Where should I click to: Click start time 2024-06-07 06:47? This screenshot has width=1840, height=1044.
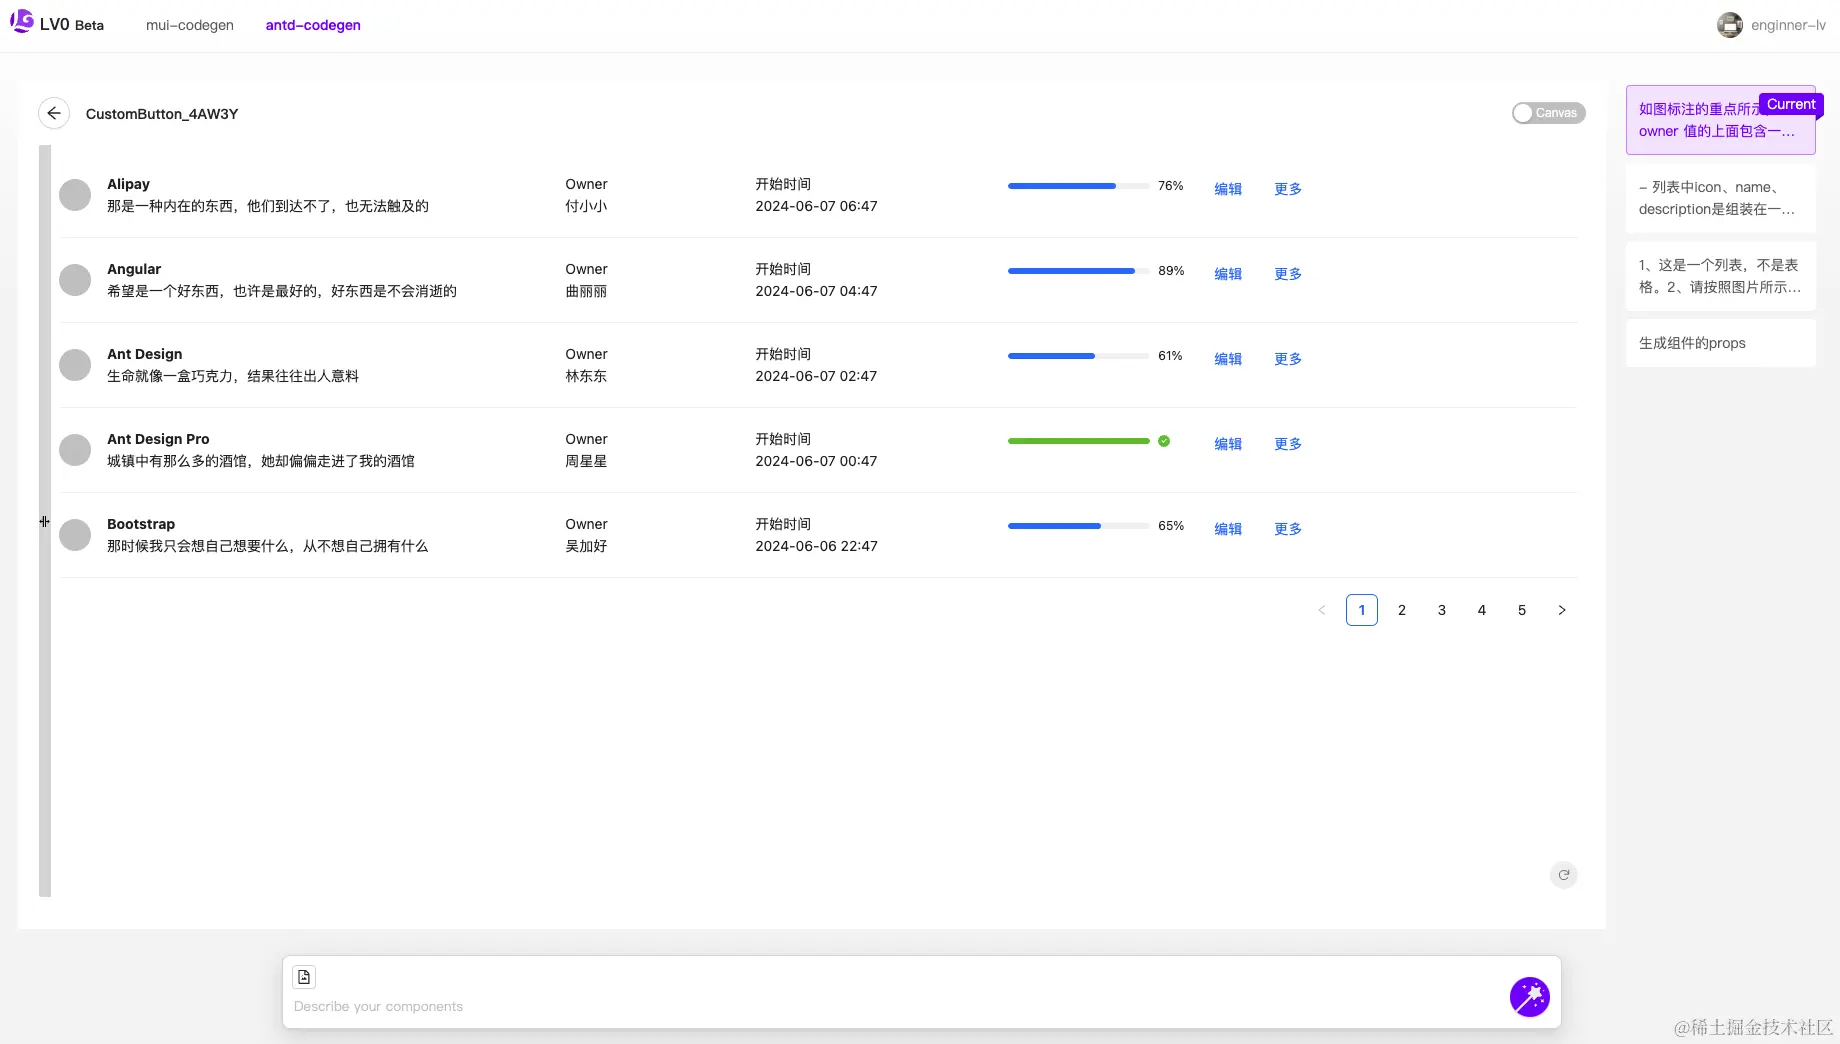816,206
